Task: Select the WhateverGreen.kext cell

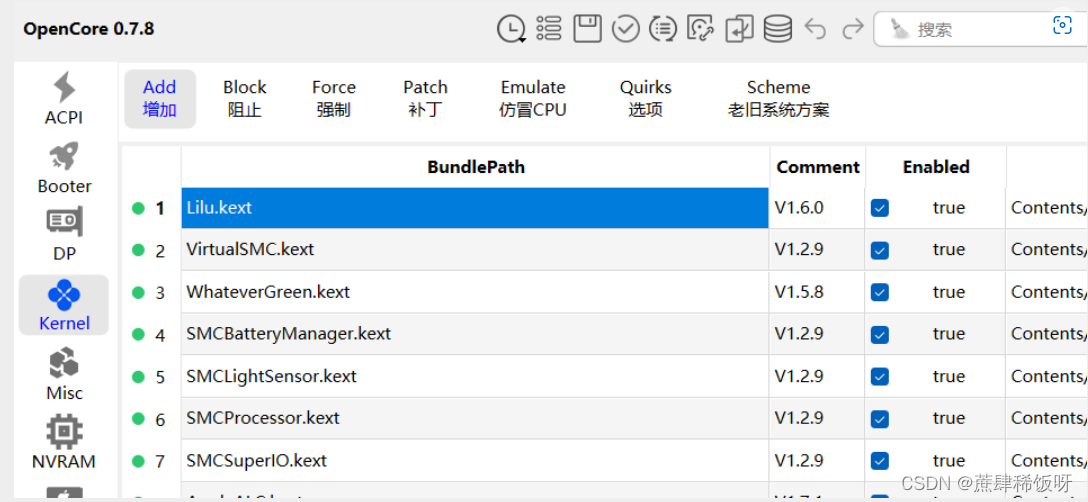Action: click(475, 292)
